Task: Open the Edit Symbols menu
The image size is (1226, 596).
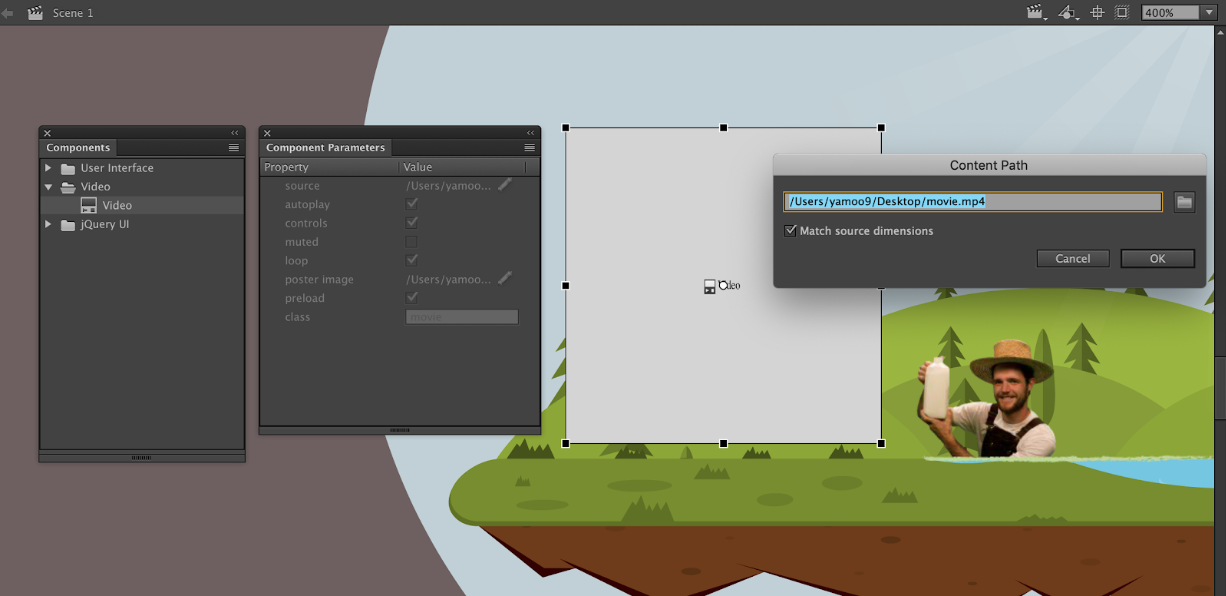Action: pyautogui.click(x=1068, y=13)
